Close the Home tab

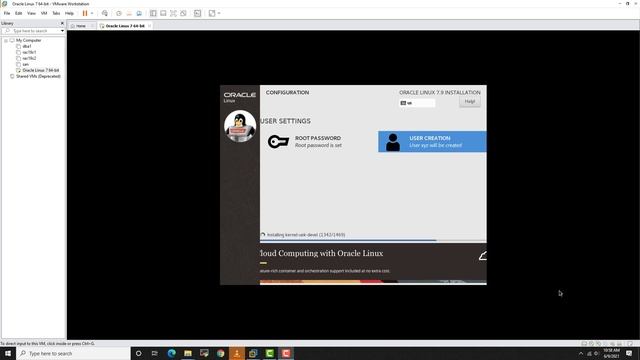(x=92, y=26)
